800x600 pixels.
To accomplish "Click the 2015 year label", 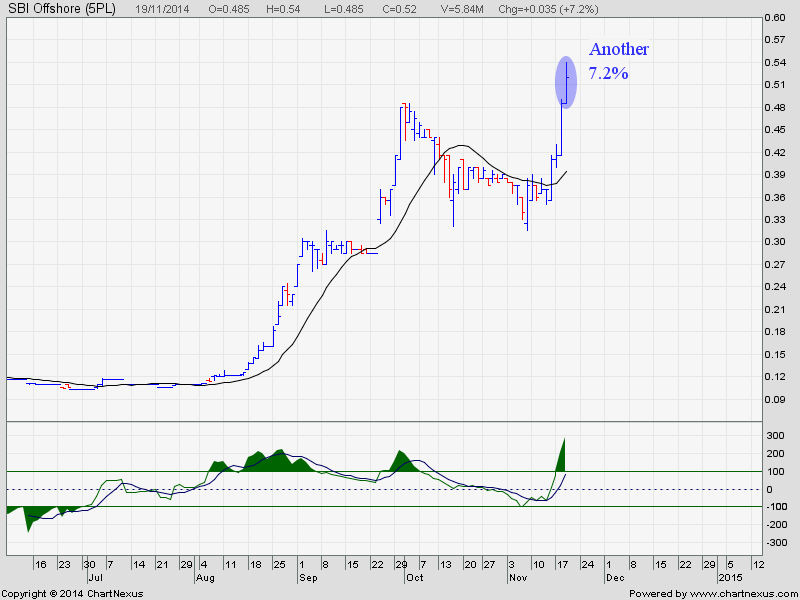I will coord(730,578).
